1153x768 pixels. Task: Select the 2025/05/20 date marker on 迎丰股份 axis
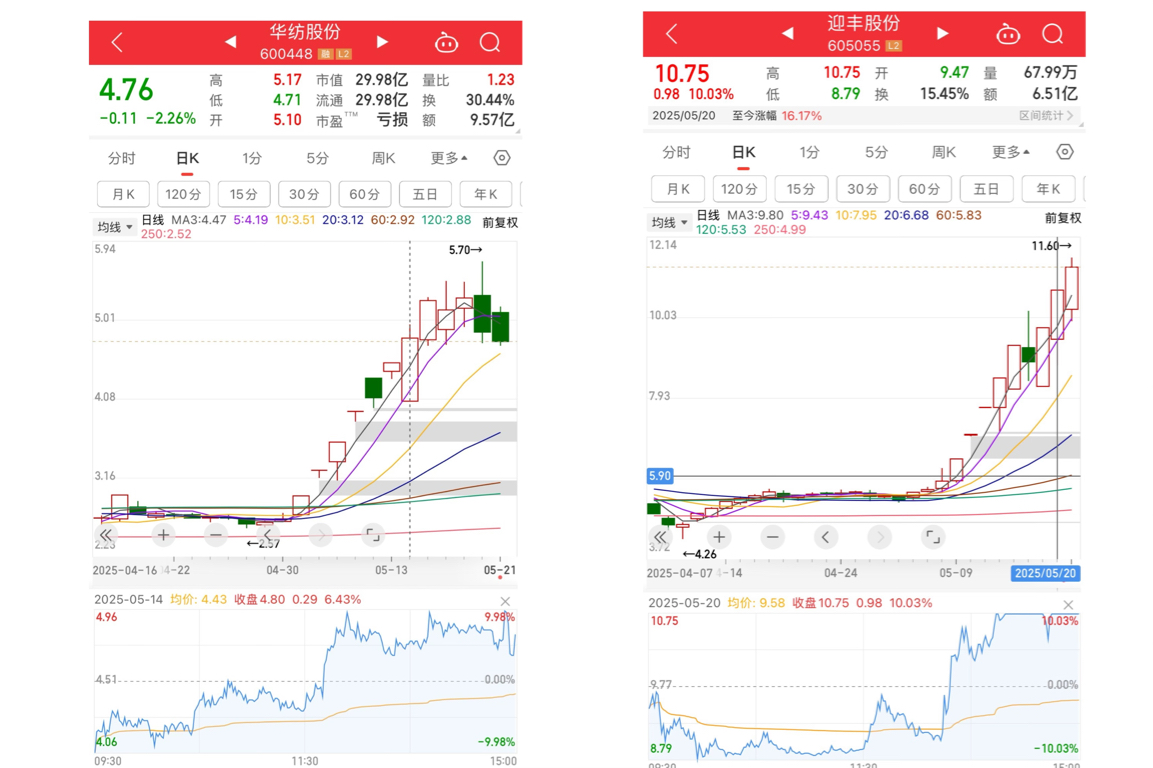coord(1045,573)
